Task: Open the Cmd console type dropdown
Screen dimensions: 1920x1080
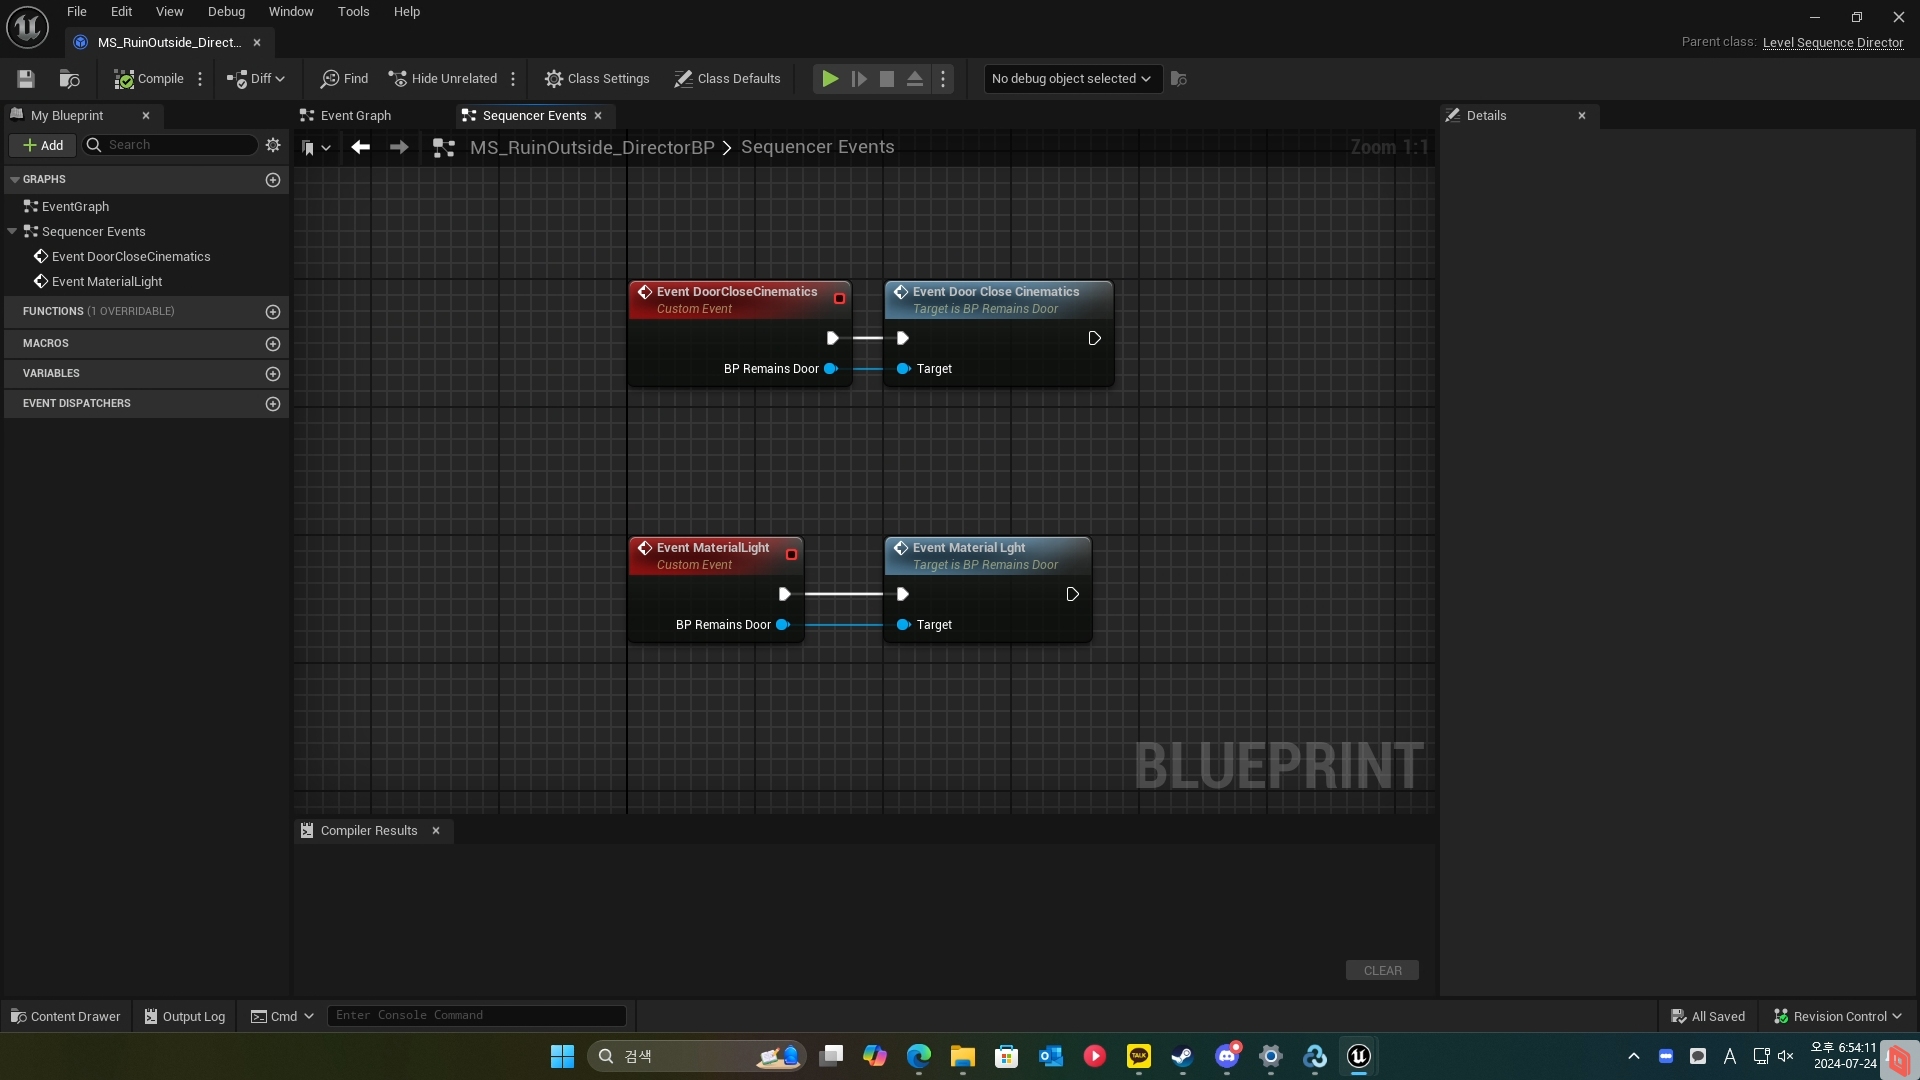Action: click(282, 1016)
